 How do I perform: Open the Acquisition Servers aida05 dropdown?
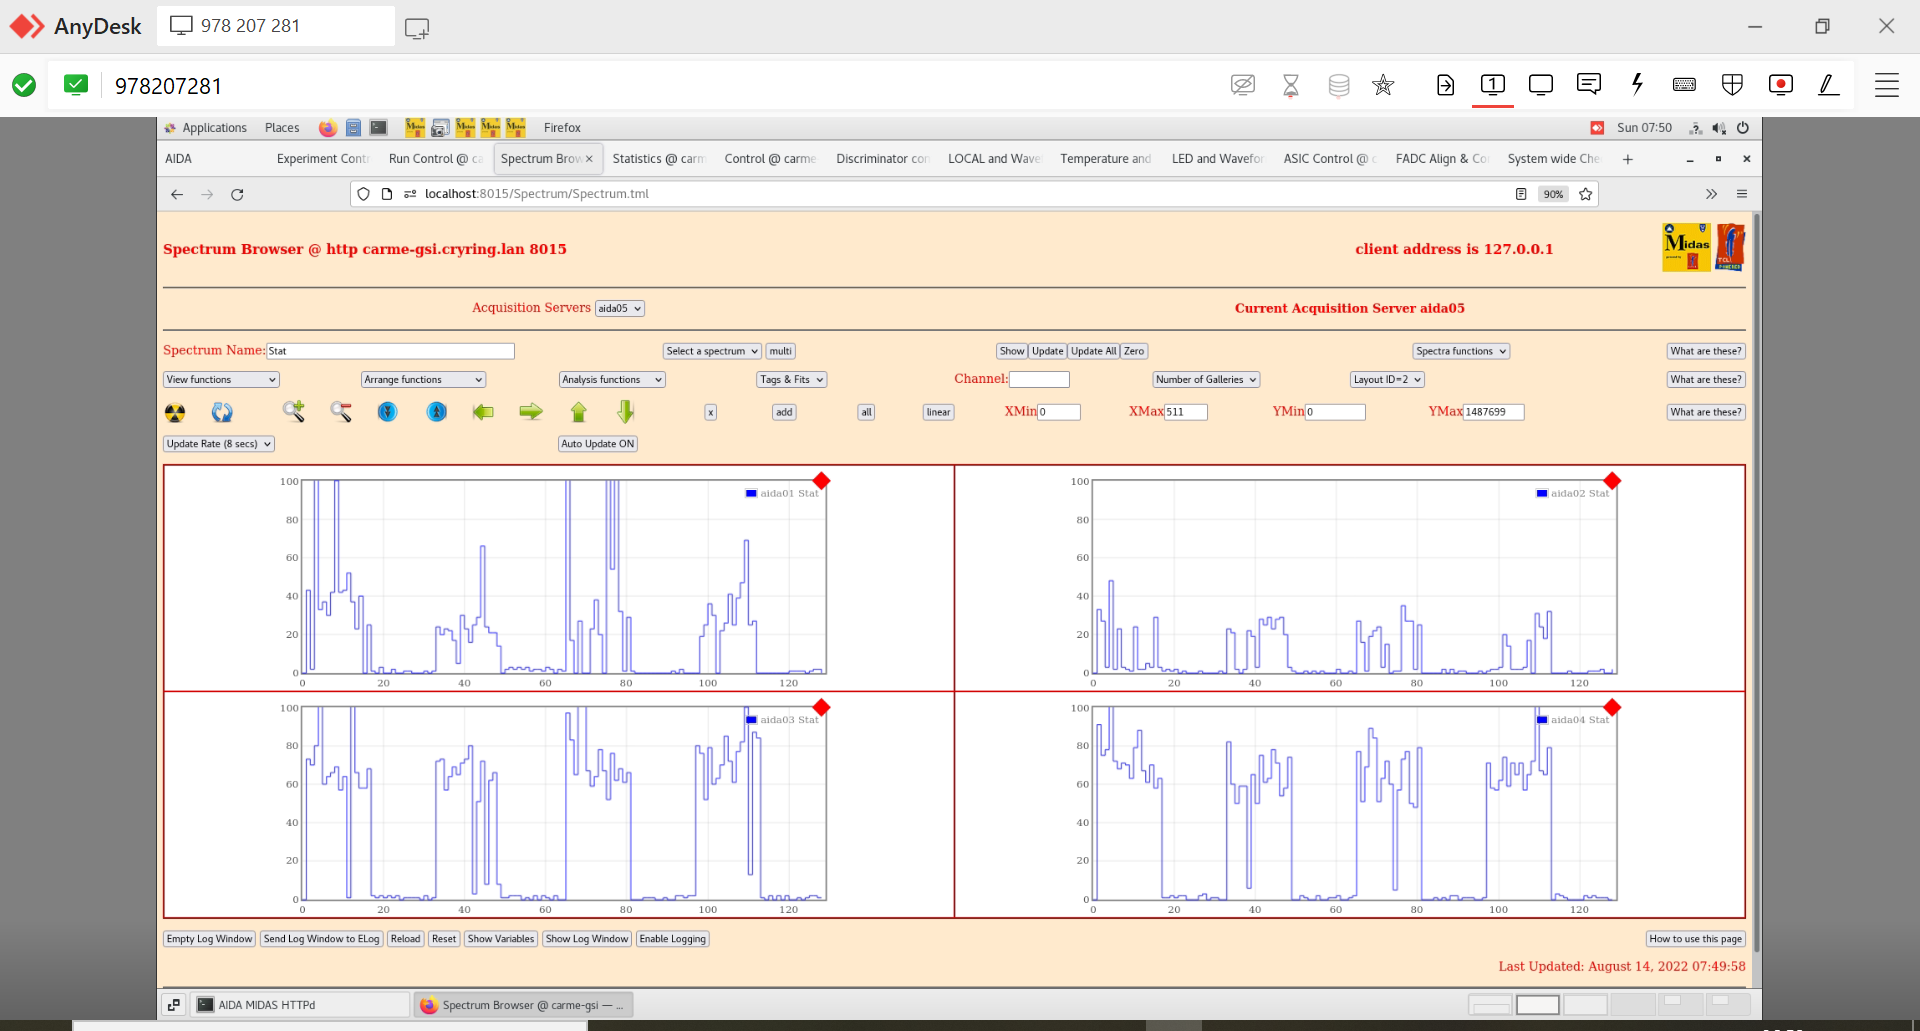pyautogui.click(x=619, y=309)
